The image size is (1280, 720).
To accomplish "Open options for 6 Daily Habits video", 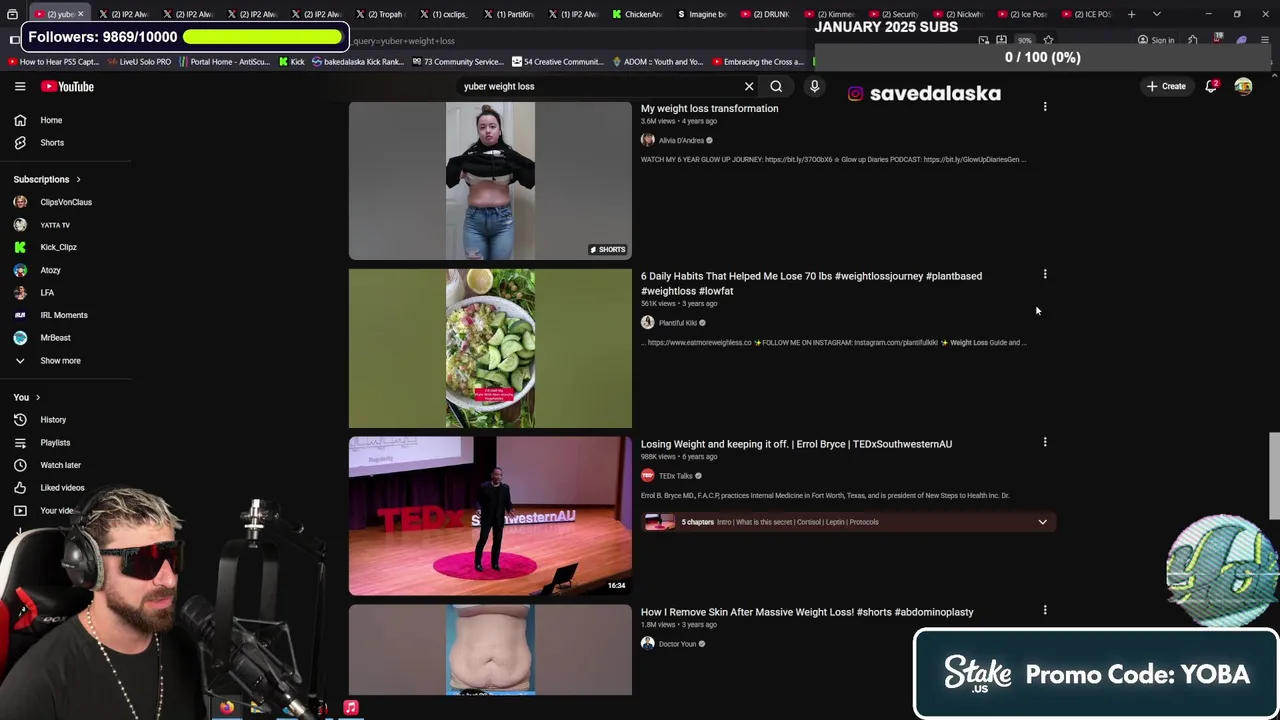I will tap(1045, 274).
